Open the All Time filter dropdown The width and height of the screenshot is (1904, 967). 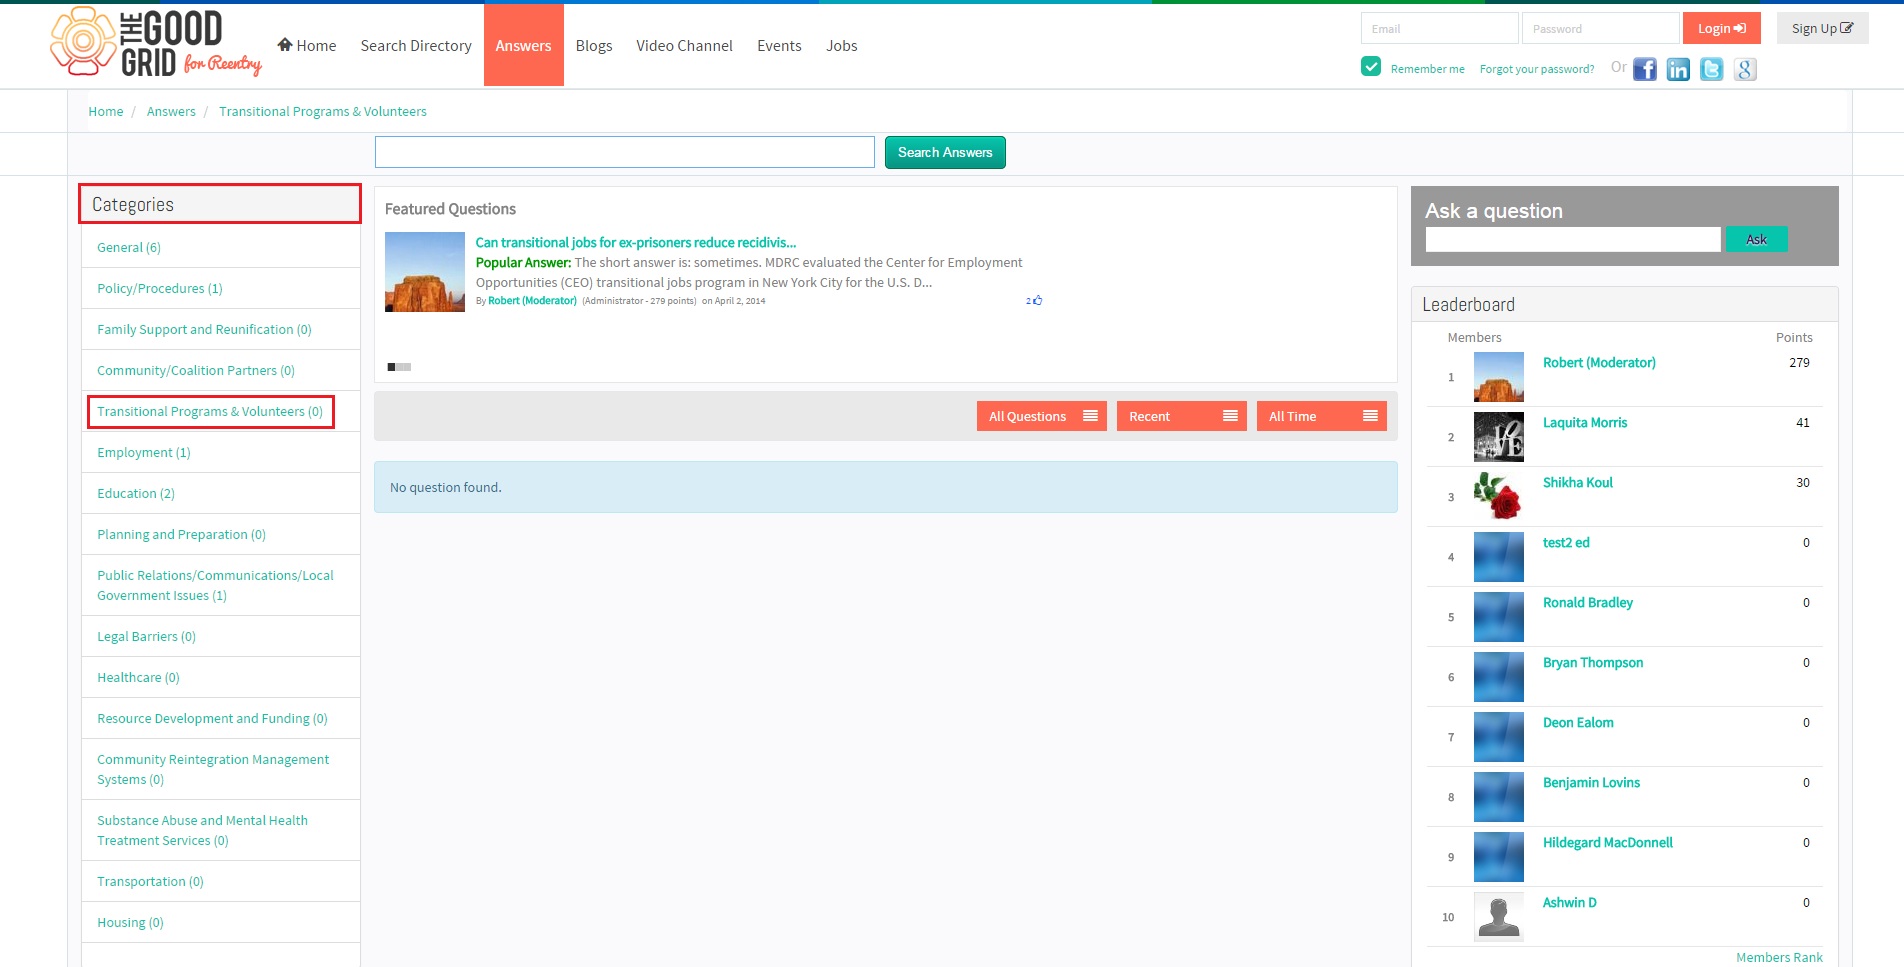click(1322, 416)
